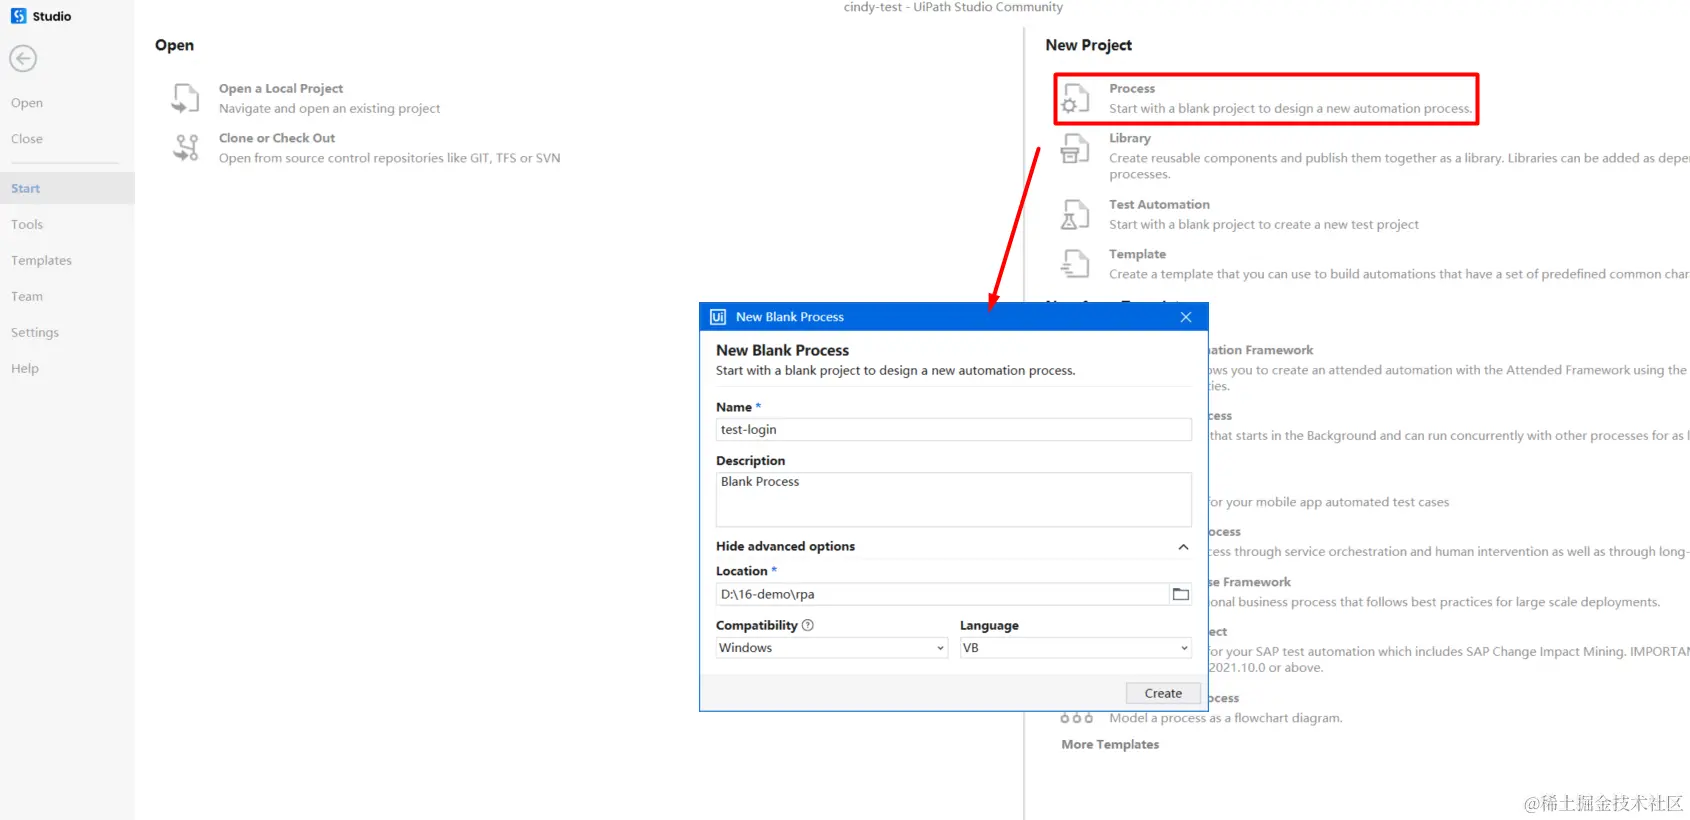Click the back arrow circle icon
This screenshot has width=1690, height=820.
[x=23, y=59]
